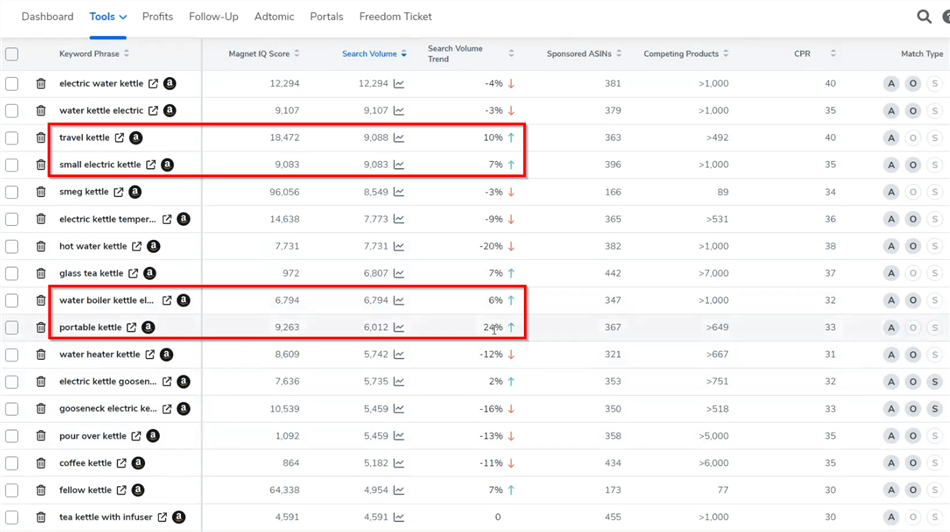Switch to Adtomic
The image size is (950, 532).
point(274,17)
